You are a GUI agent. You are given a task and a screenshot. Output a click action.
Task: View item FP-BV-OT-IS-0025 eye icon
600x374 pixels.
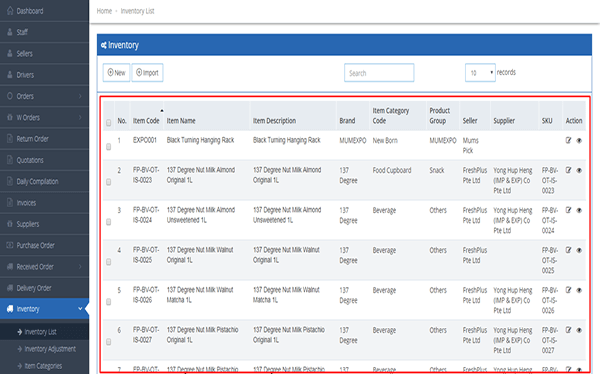coord(579,250)
